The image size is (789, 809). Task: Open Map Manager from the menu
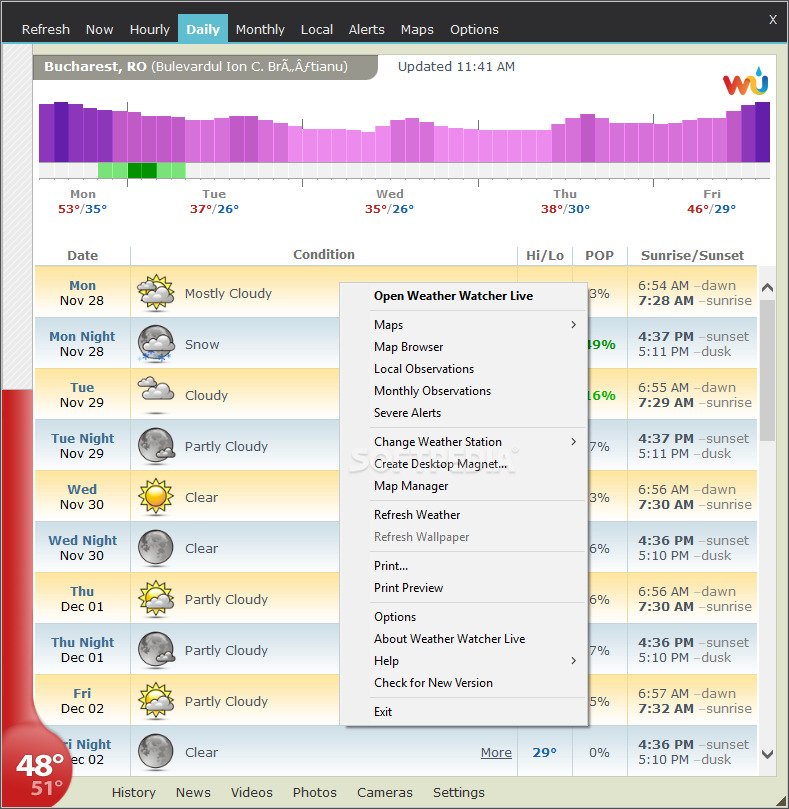[411, 486]
